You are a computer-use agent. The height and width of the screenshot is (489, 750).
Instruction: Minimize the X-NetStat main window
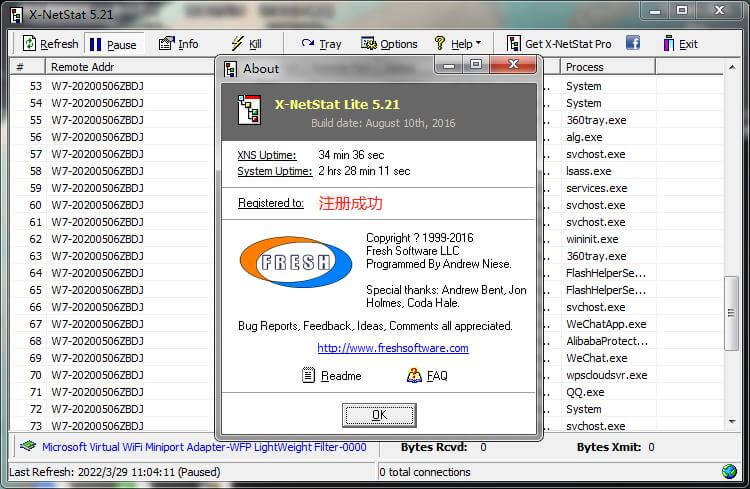[655, 11]
